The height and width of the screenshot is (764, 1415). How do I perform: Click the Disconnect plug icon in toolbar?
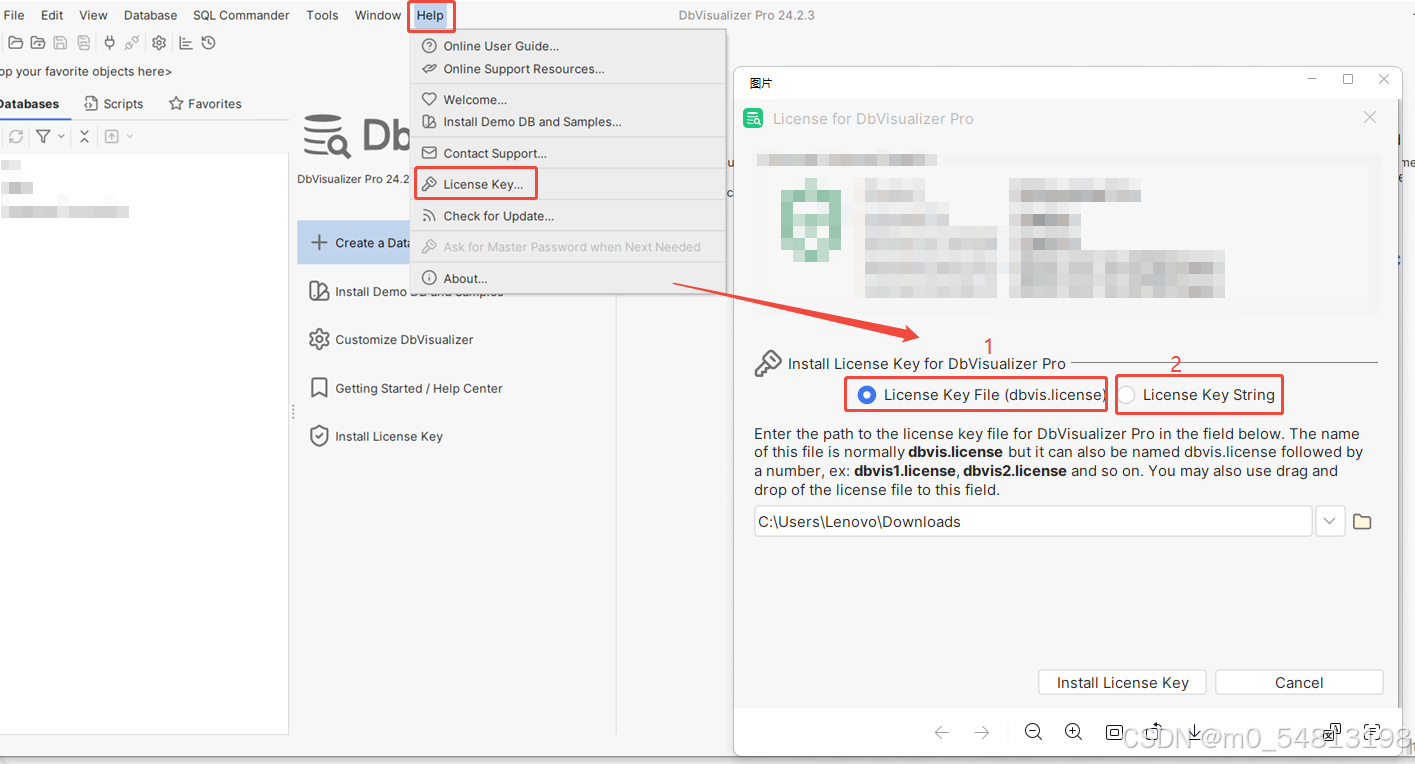132,43
